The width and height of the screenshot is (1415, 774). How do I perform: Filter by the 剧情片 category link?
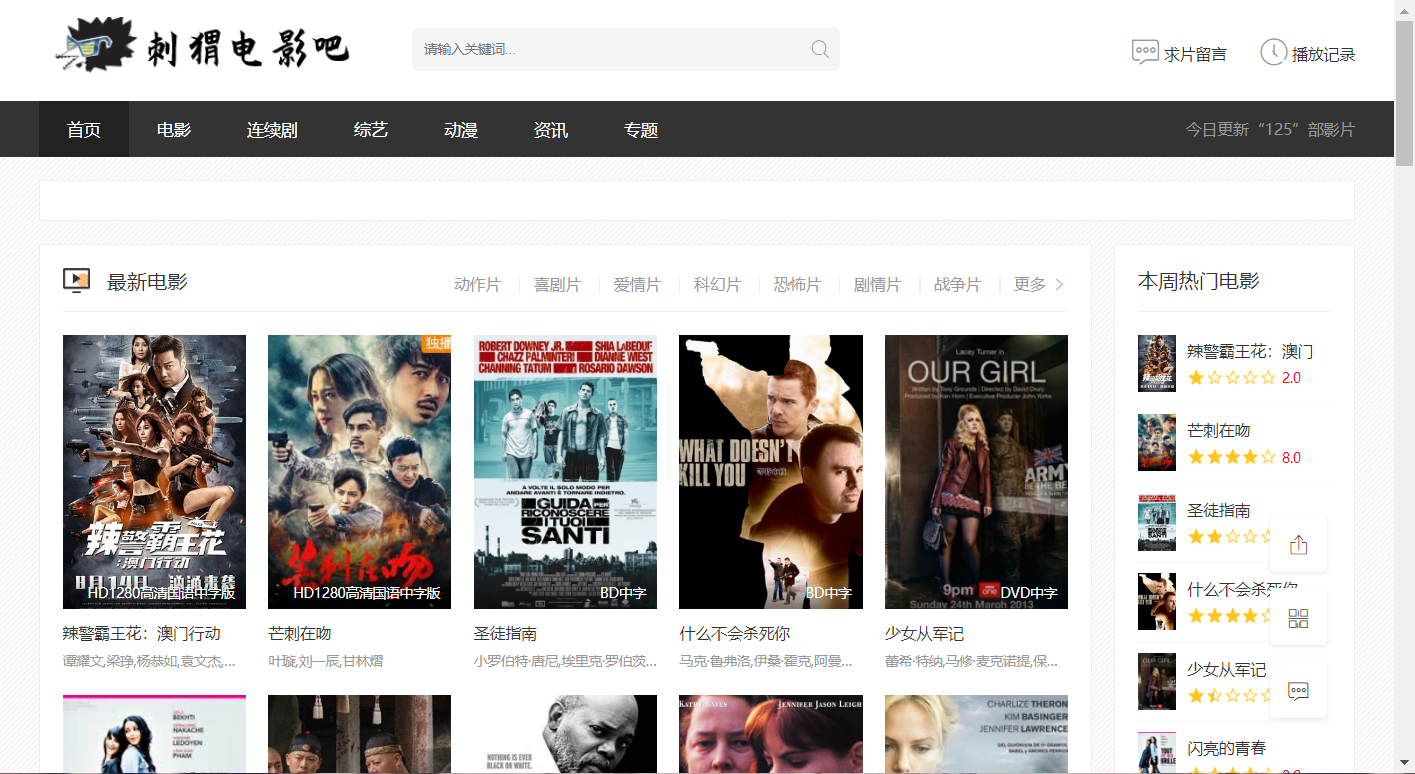click(x=877, y=285)
